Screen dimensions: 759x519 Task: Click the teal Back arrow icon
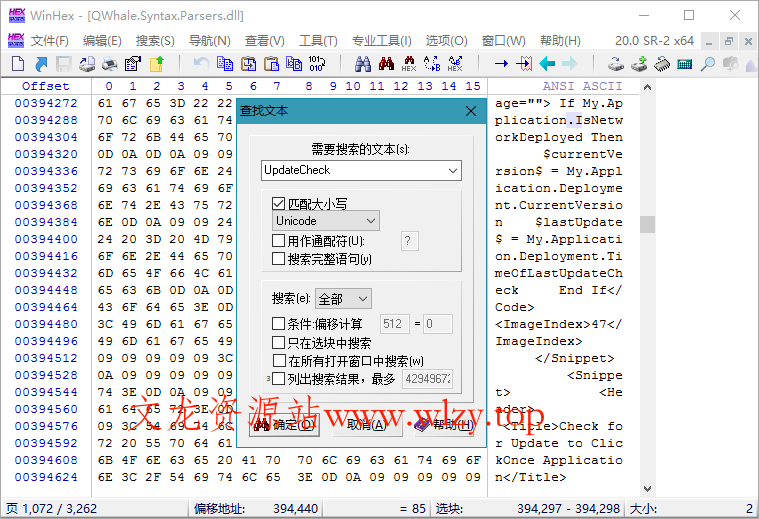547,63
